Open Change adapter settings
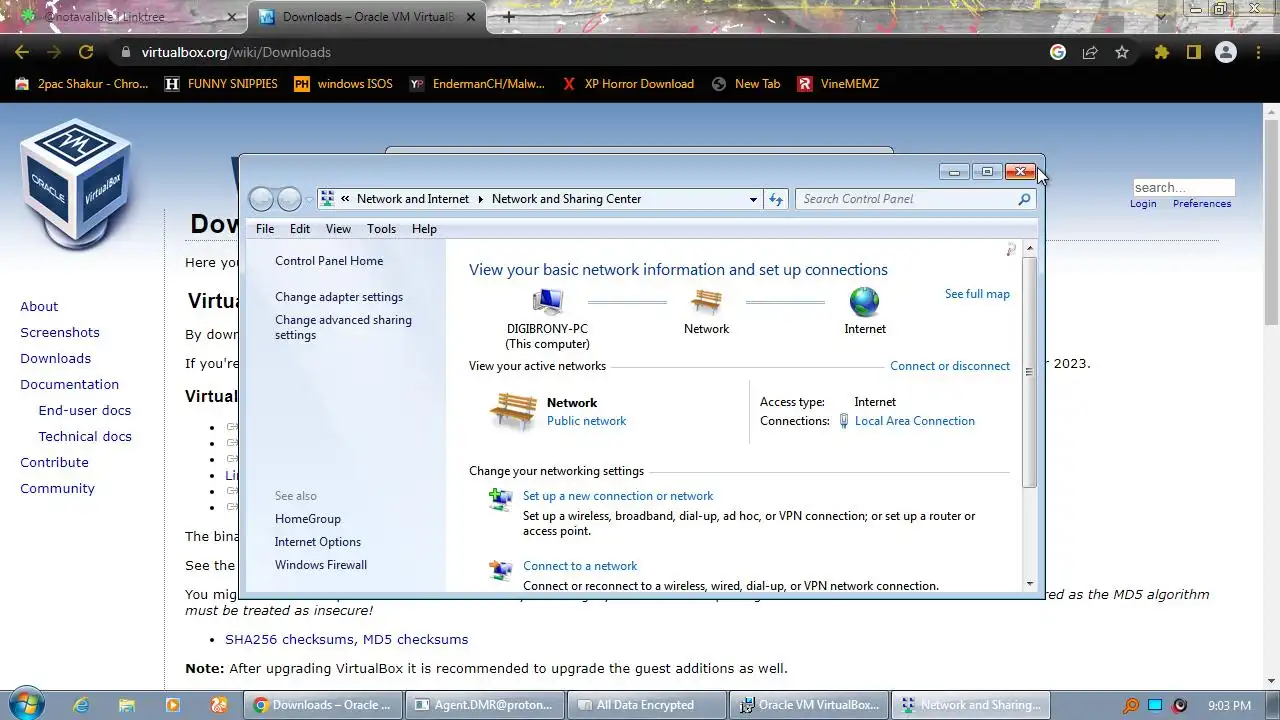 click(339, 297)
